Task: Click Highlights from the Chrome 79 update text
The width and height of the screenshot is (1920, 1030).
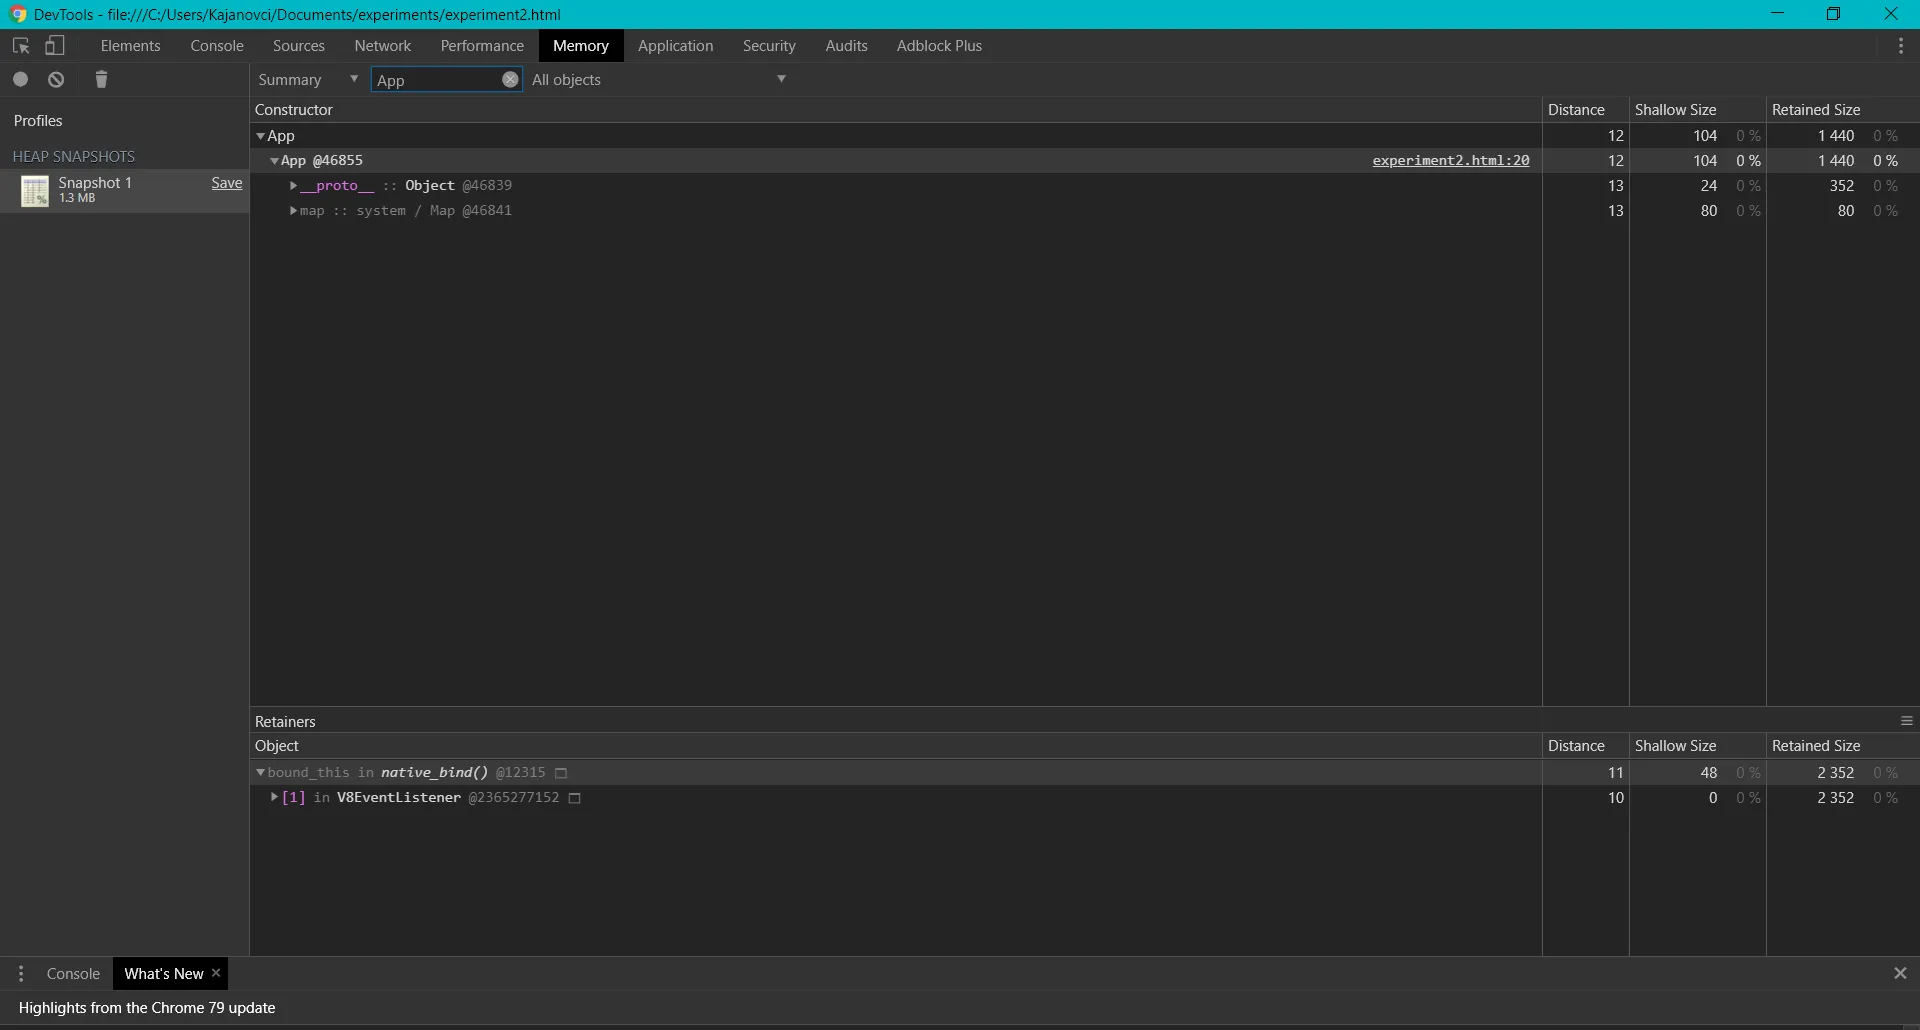Action: click(x=147, y=1008)
